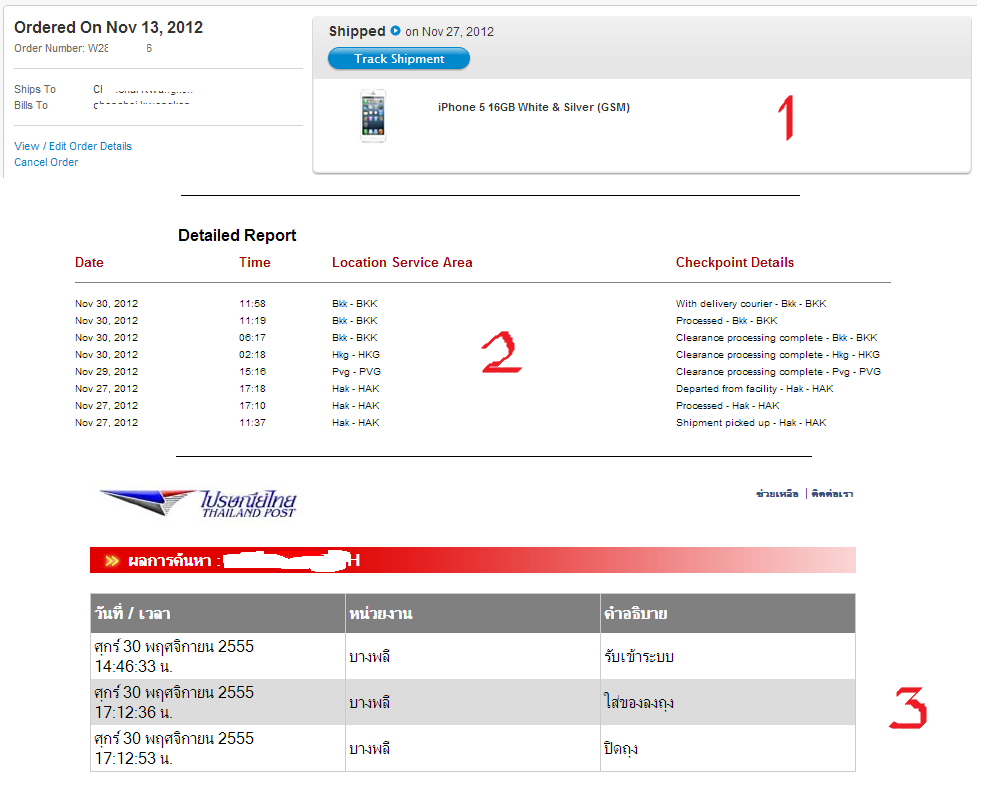Click the Detailed Report heading
1007x806 pixels.
237,236
